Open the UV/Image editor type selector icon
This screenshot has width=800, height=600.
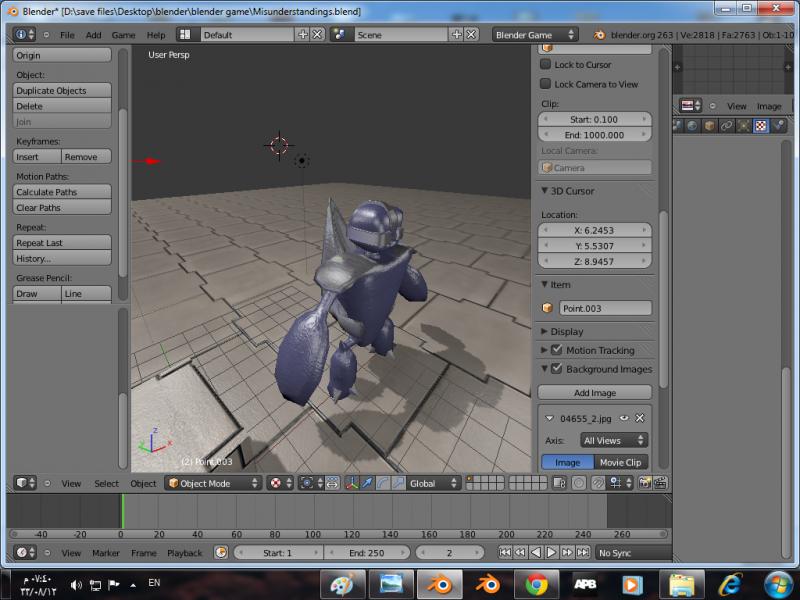pos(691,106)
